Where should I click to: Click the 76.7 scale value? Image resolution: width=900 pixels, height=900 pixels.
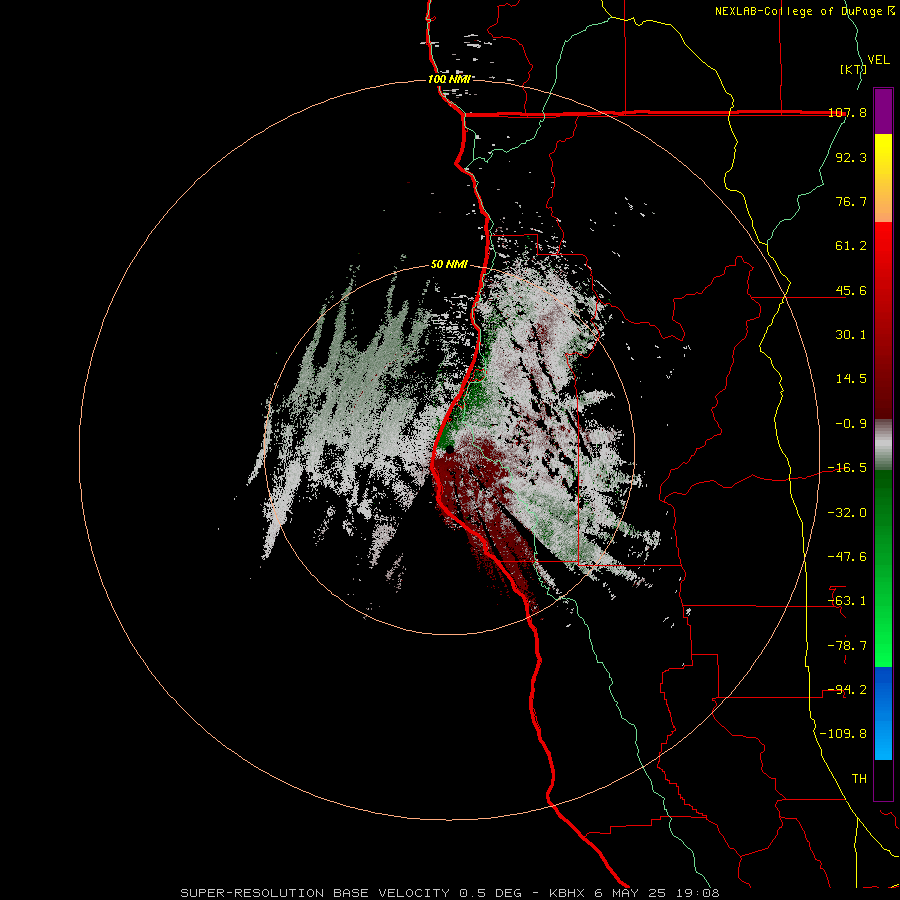point(851,201)
